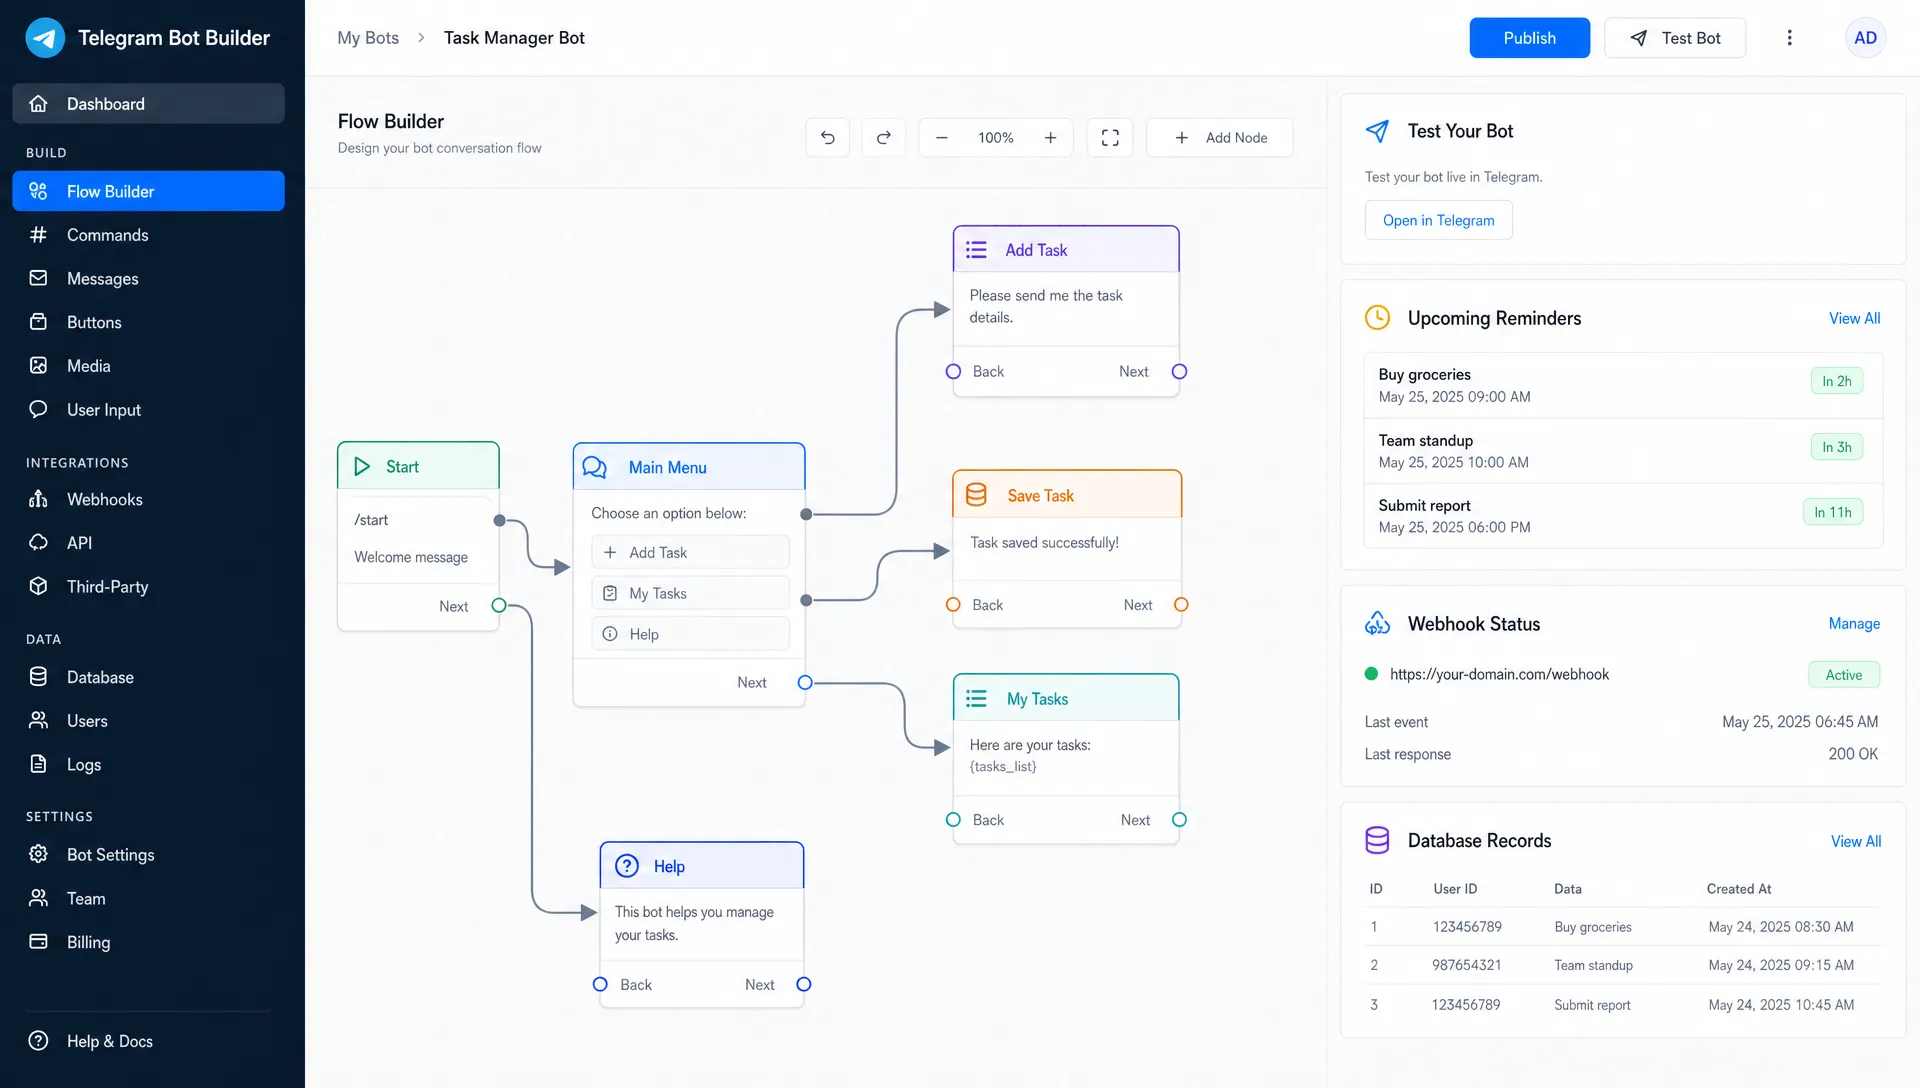This screenshot has height=1088, width=1920.
Task: Redo the last flow change
Action: (x=883, y=138)
